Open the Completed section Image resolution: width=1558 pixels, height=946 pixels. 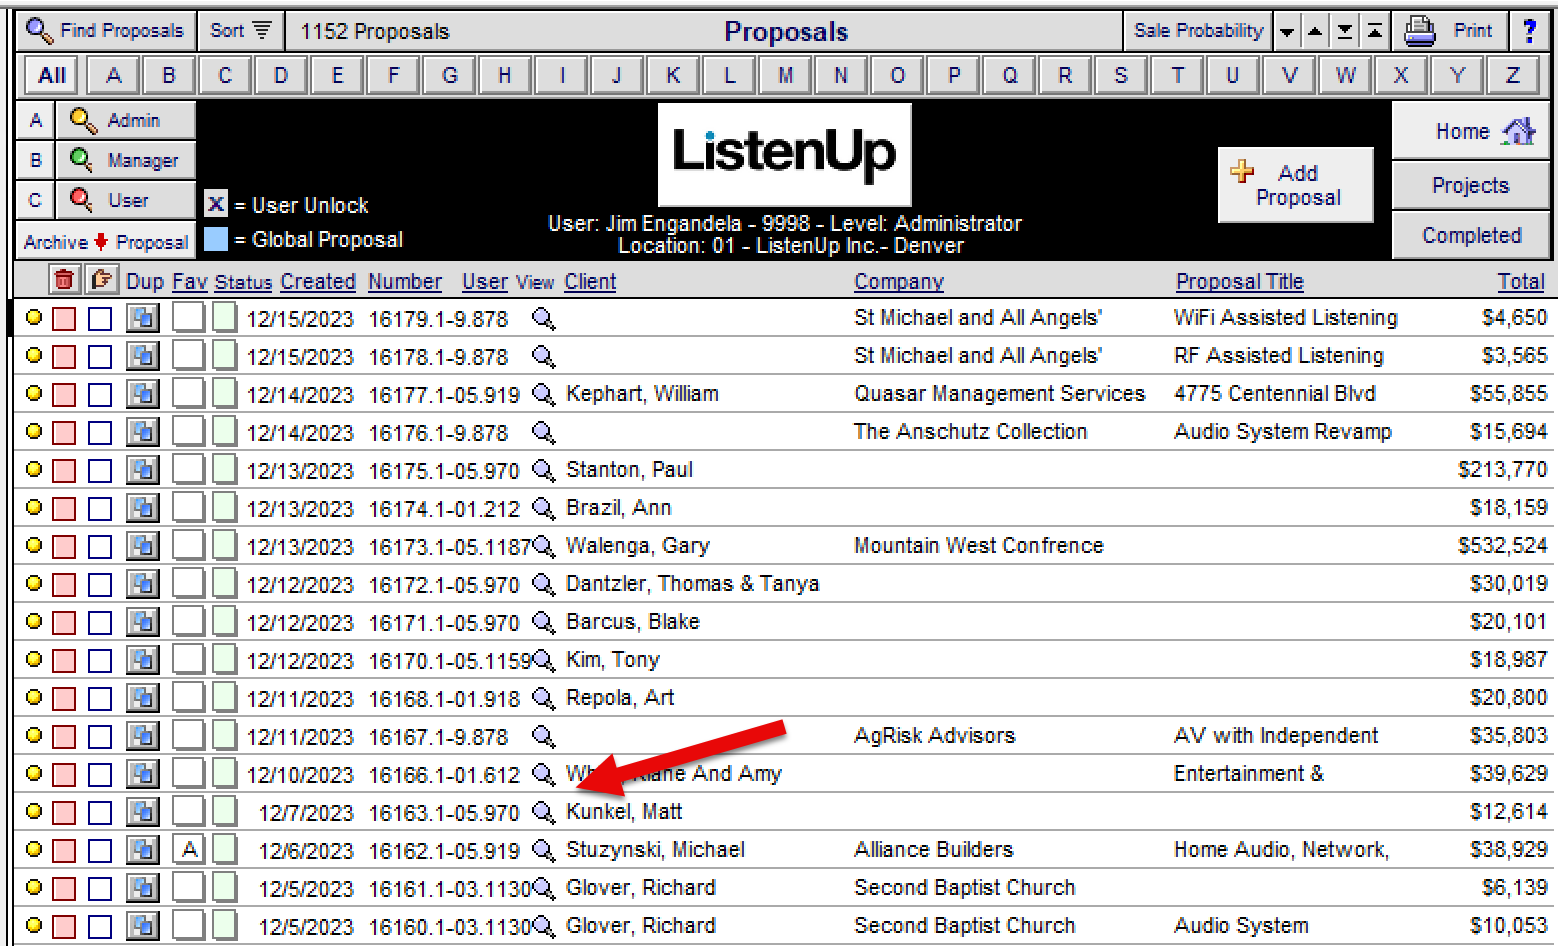pyautogui.click(x=1470, y=235)
